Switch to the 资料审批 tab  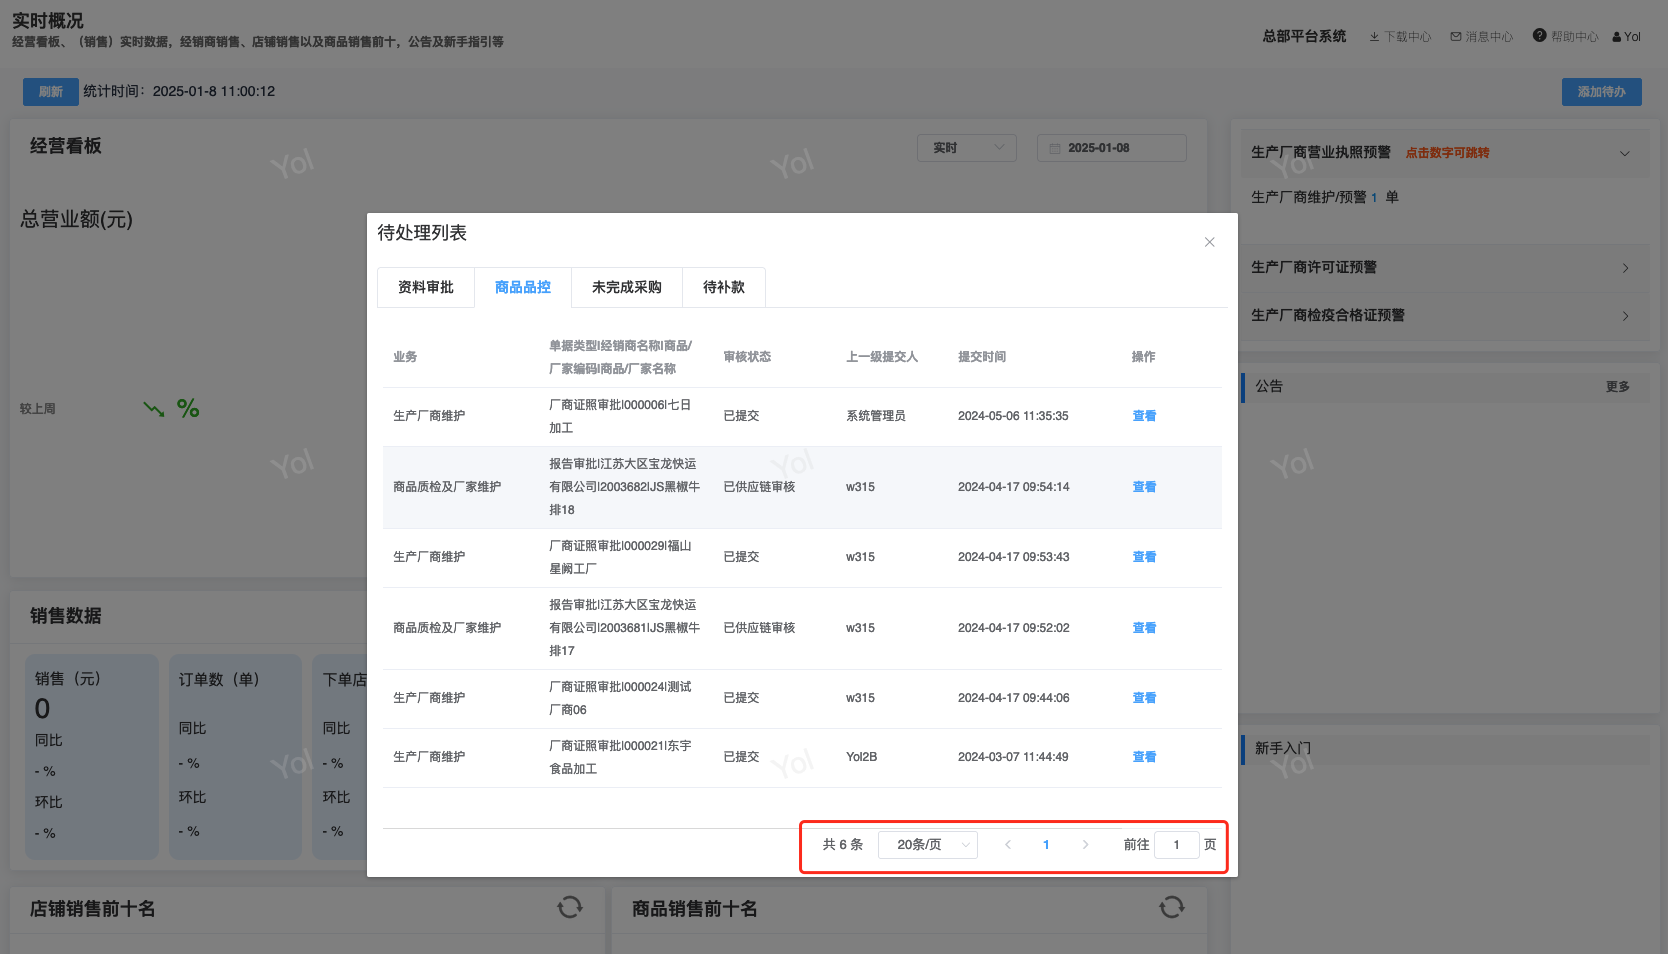click(426, 288)
